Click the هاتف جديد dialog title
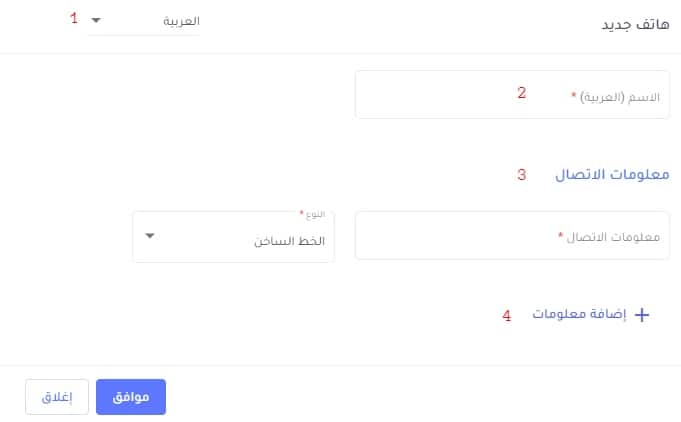Viewport: 681px width, 422px height. [x=636, y=25]
